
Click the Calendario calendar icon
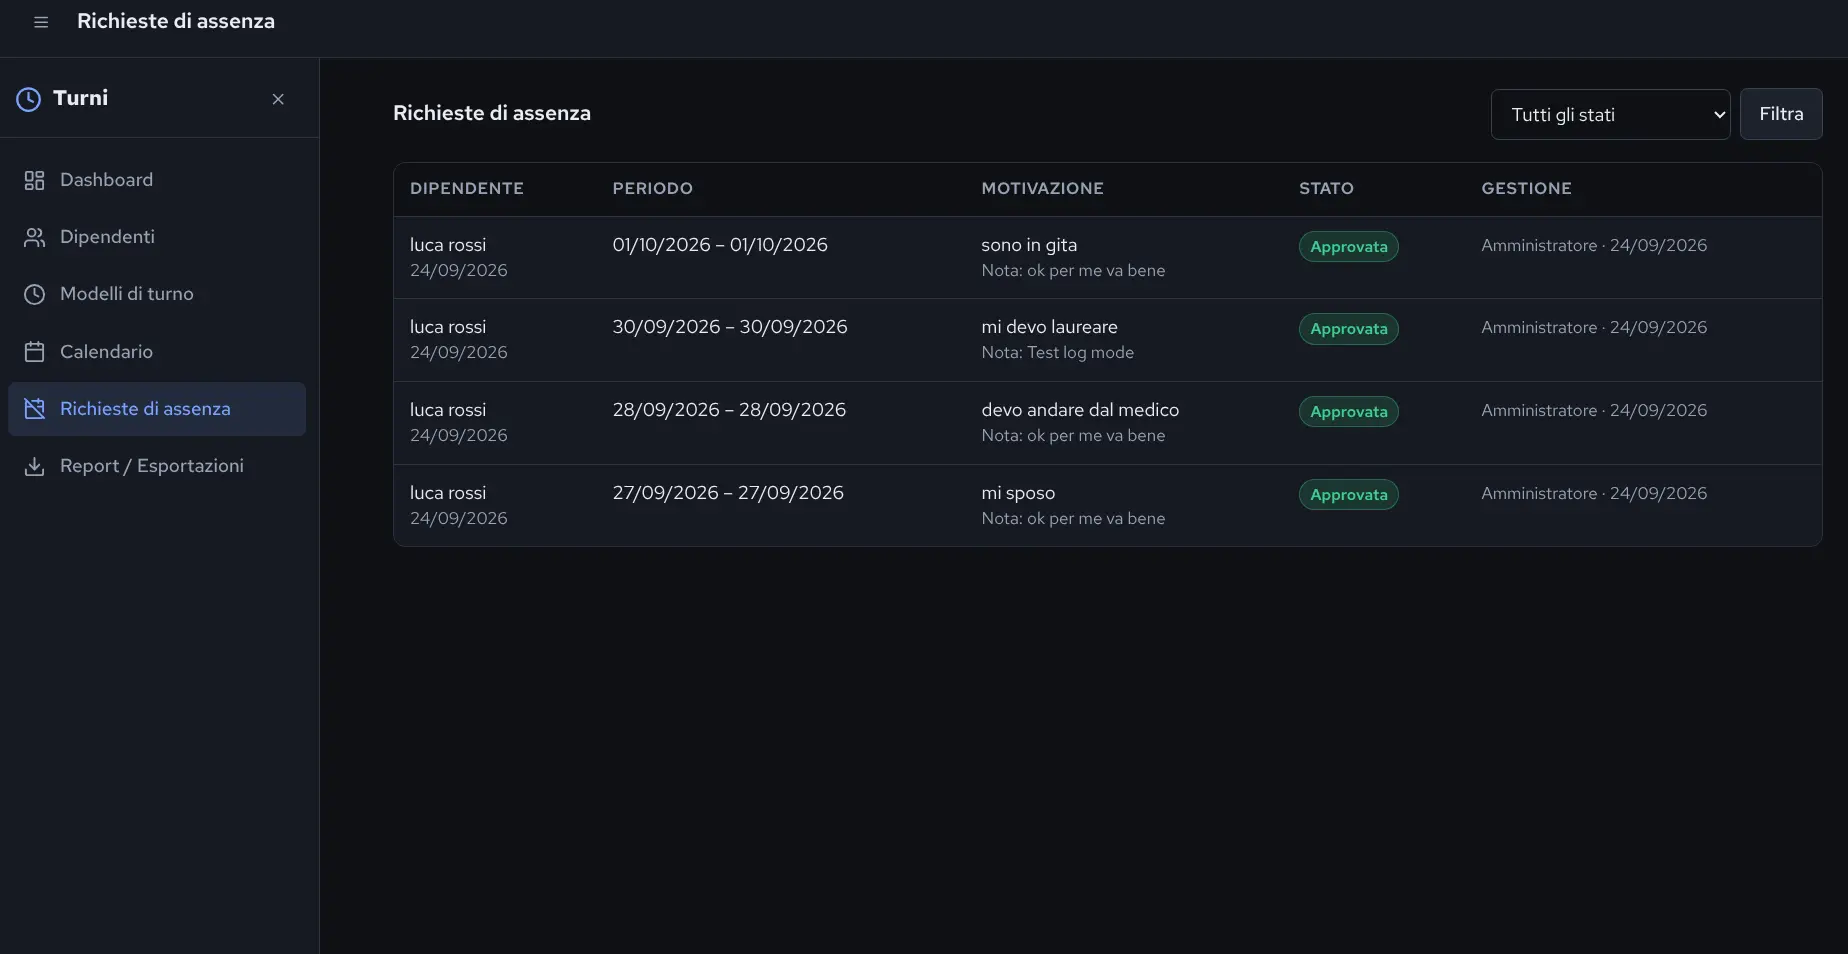pyautogui.click(x=35, y=352)
